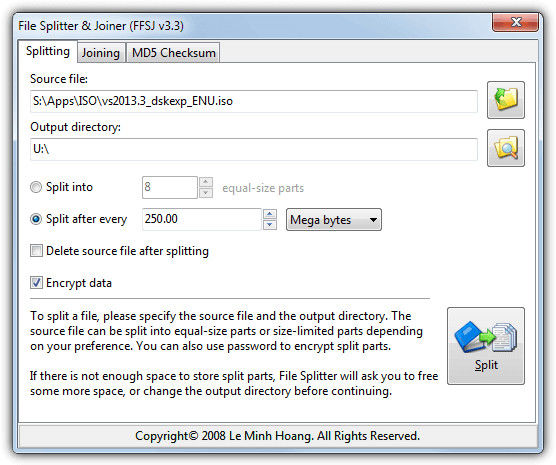
Task: Click the Source file path field
Action: pyautogui.click(x=254, y=101)
